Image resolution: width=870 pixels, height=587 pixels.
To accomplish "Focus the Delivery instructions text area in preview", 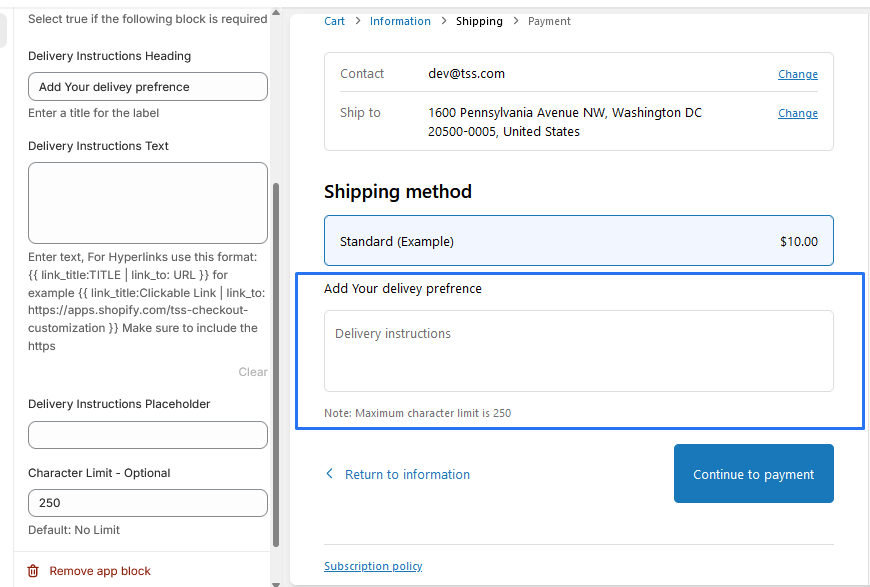I will pos(578,350).
